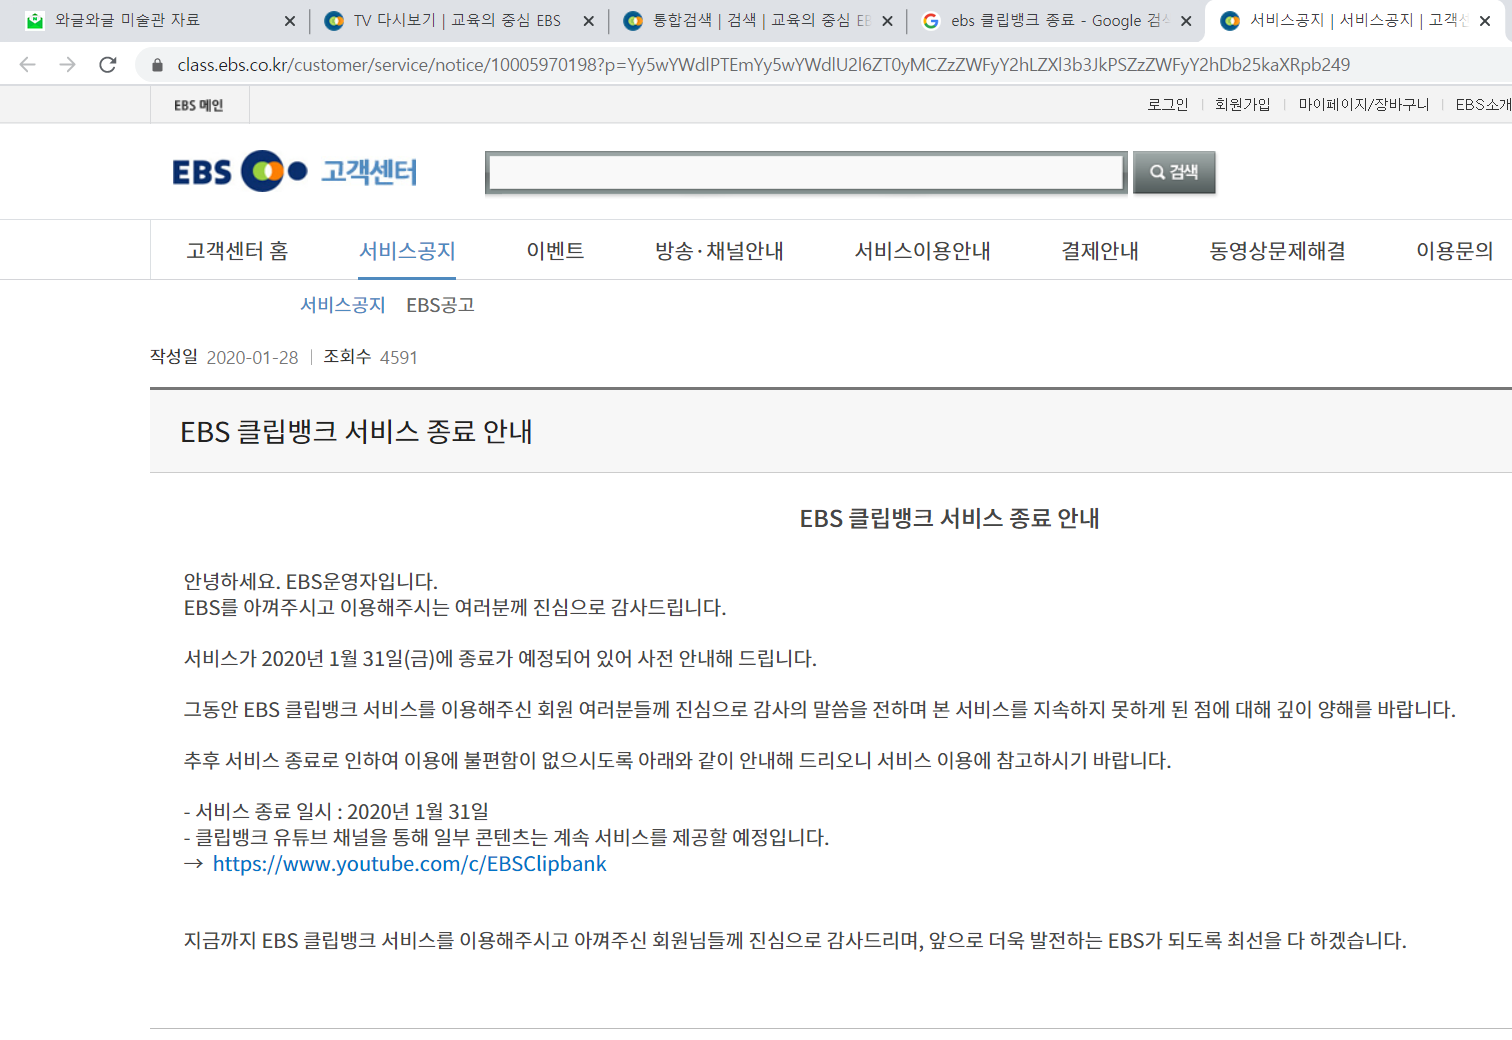
Task: Close the ebs 클립뱅크 종료 Google tab
Action: pos(1186,21)
